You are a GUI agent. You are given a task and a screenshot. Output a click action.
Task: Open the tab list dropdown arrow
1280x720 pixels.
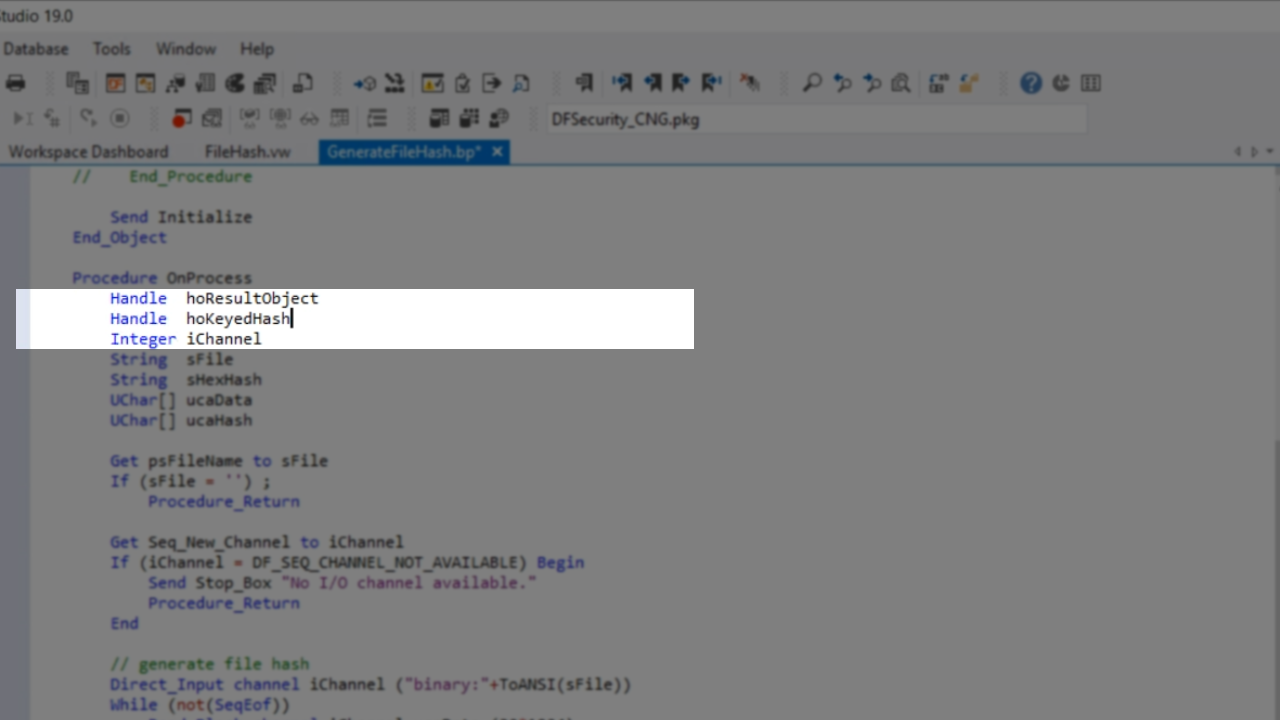[x=1270, y=152]
